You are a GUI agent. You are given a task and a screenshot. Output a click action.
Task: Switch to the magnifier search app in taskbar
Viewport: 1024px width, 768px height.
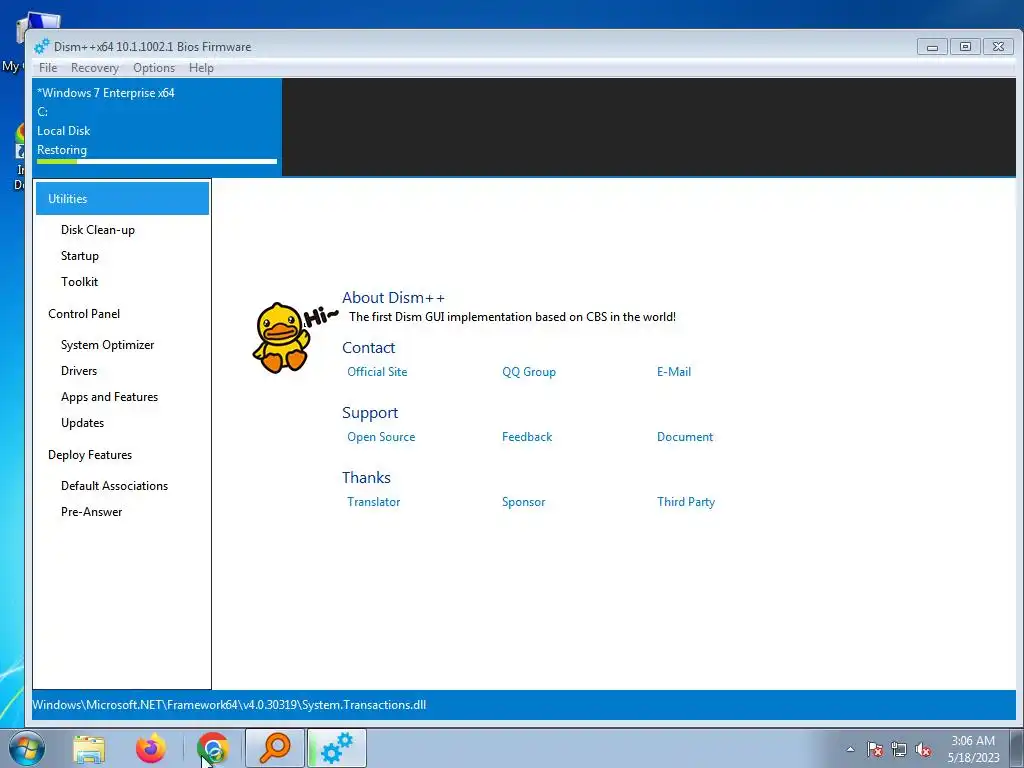click(275, 748)
